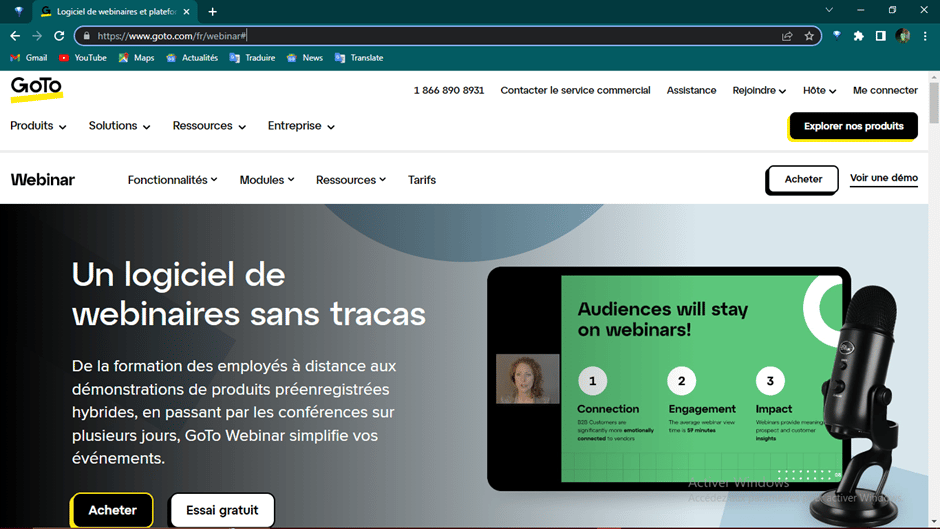Open the Translate bookmark

click(x=359, y=58)
